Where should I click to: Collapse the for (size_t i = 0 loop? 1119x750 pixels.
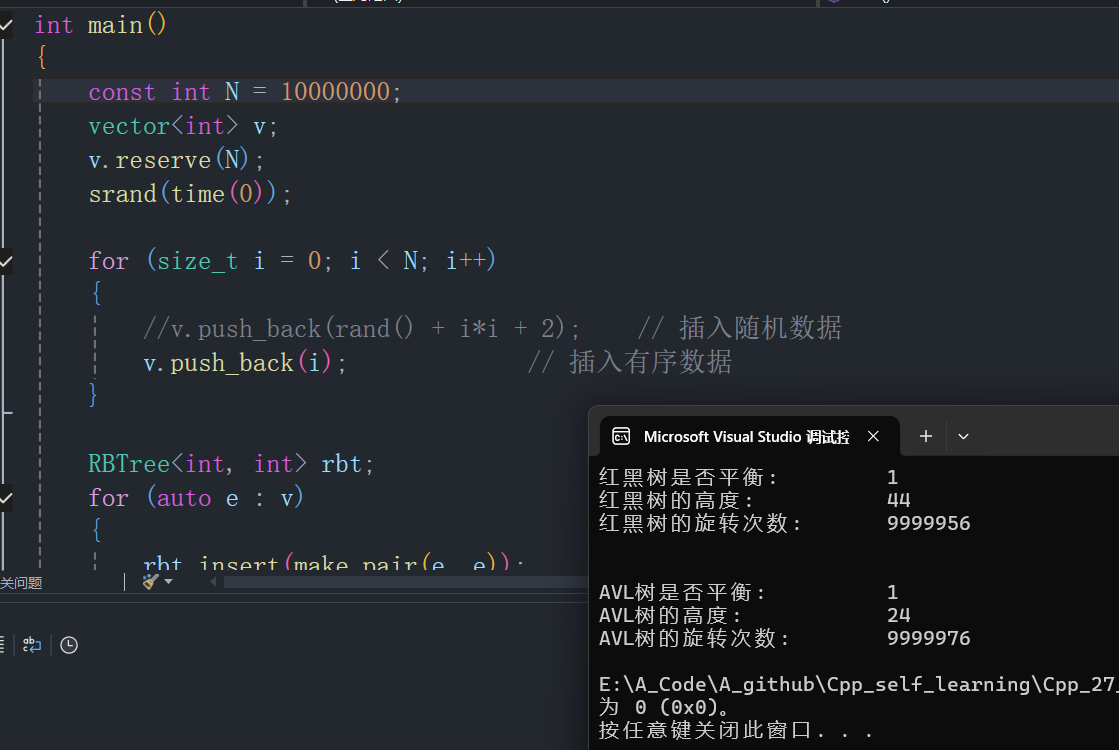point(6,261)
